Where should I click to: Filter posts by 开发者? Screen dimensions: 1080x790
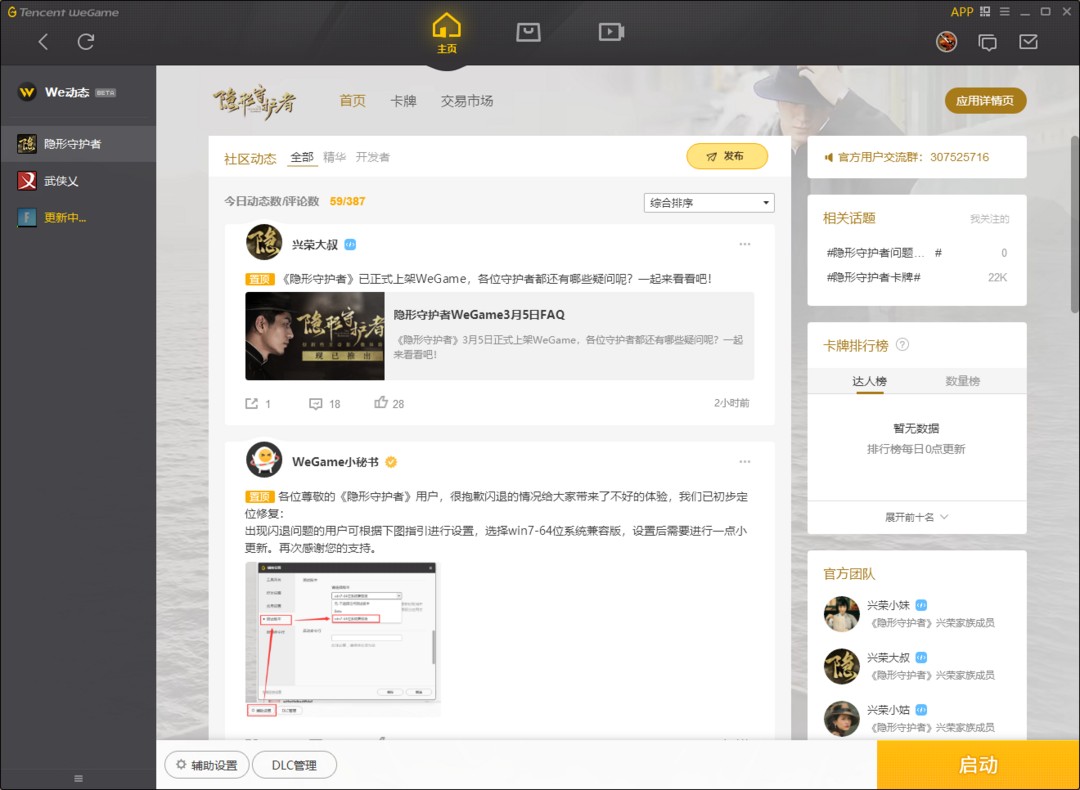coord(373,157)
